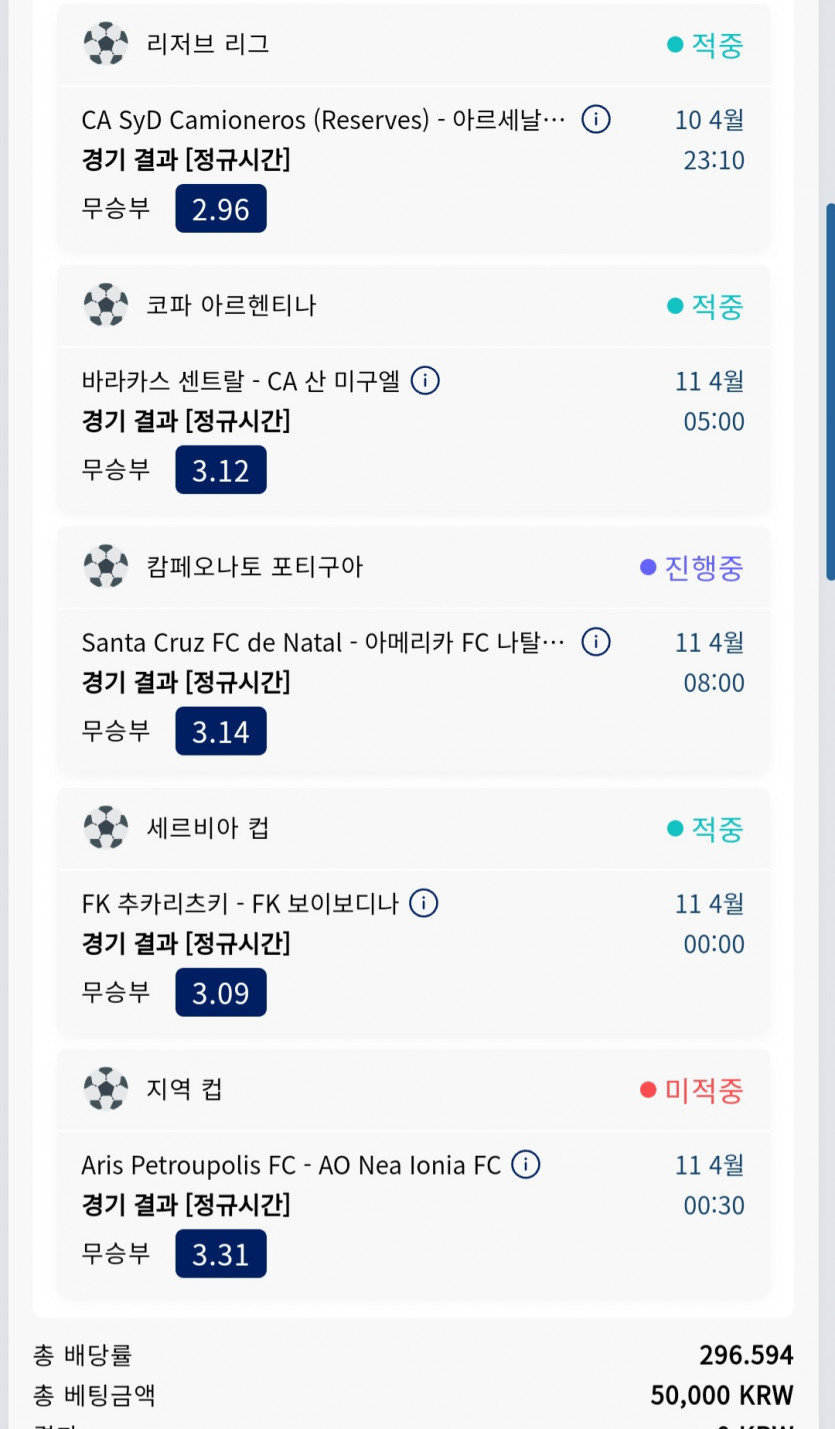Tap soccer ball icon for 캄페오나토 포티구아

[x=106, y=566]
